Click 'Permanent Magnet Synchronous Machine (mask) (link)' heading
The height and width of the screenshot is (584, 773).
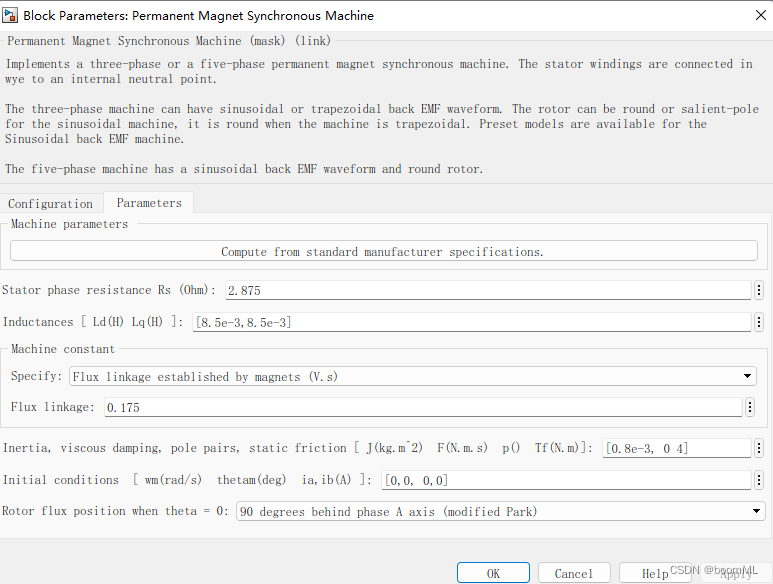[169, 41]
